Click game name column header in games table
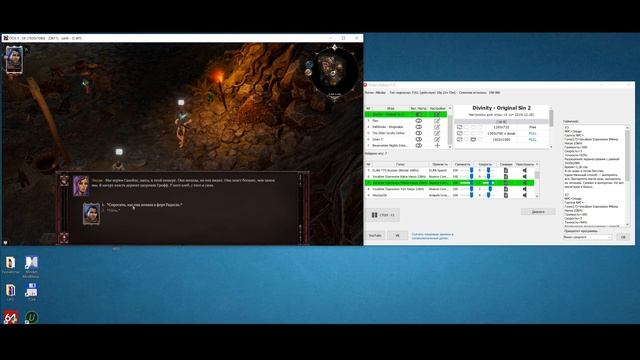This screenshot has width=640, height=360. 390,108
